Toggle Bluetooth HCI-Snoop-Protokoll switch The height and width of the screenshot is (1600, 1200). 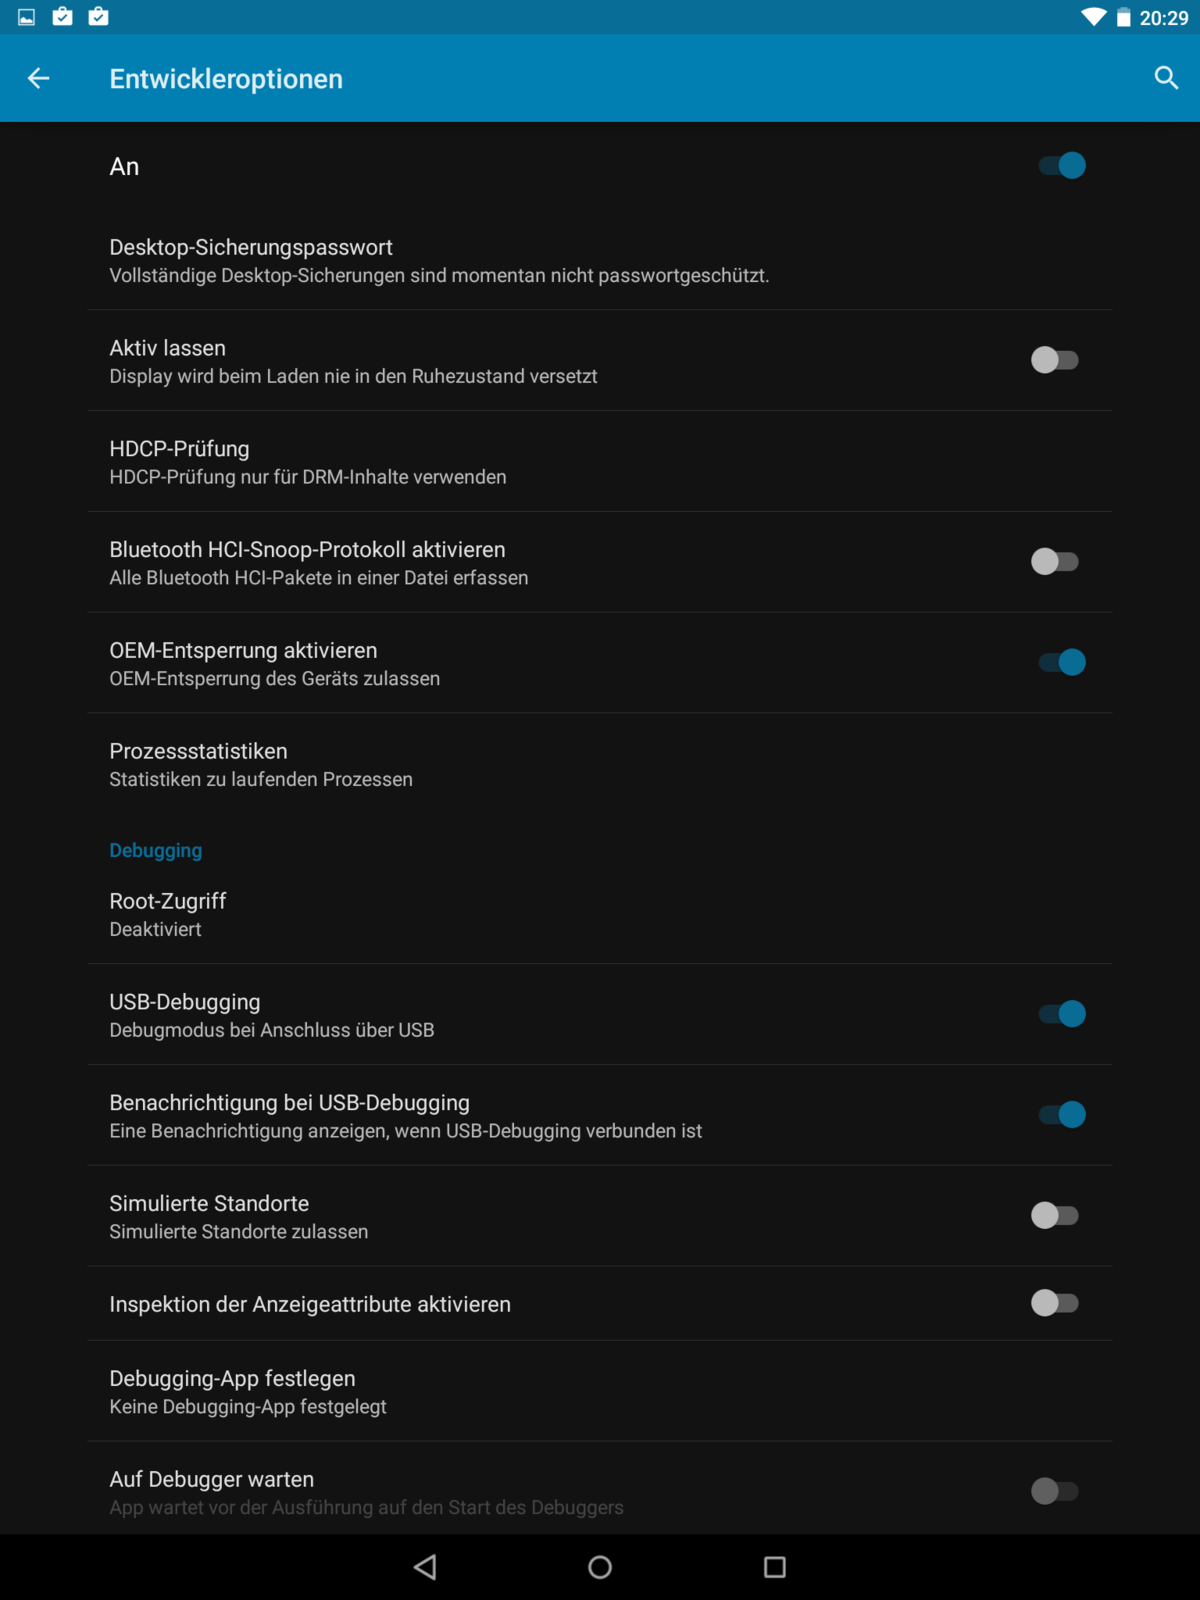[x=1054, y=562]
